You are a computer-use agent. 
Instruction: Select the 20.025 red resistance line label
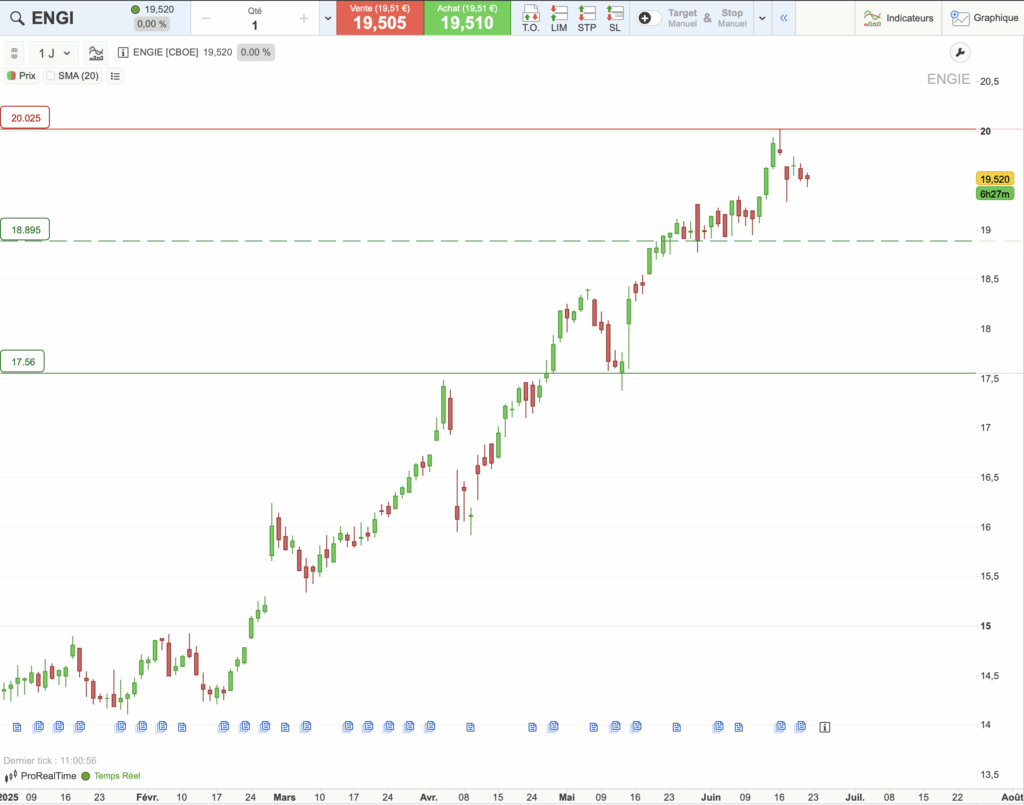(x=25, y=118)
